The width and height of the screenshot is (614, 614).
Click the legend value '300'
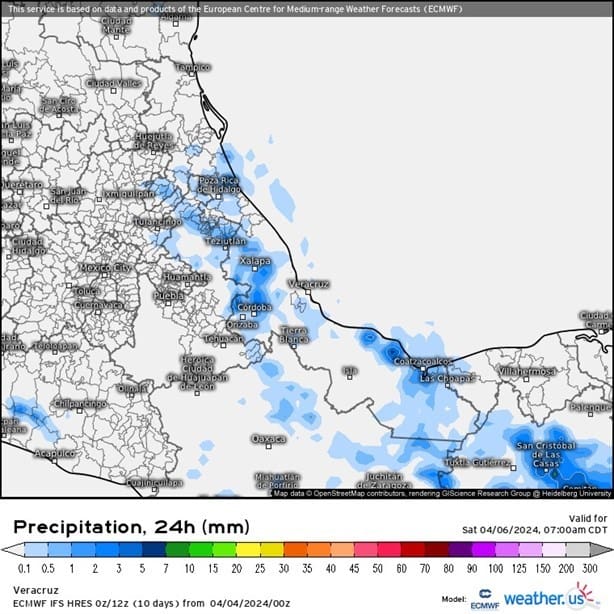point(590,568)
